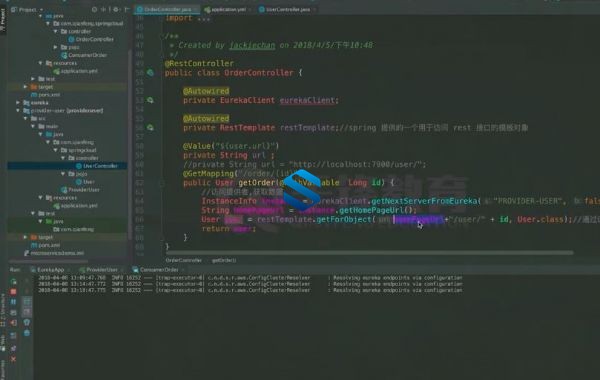Image resolution: width=600 pixels, height=380 pixels.
Task: Close the ConsumerOrder run tab
Action: tap(183, 270)
